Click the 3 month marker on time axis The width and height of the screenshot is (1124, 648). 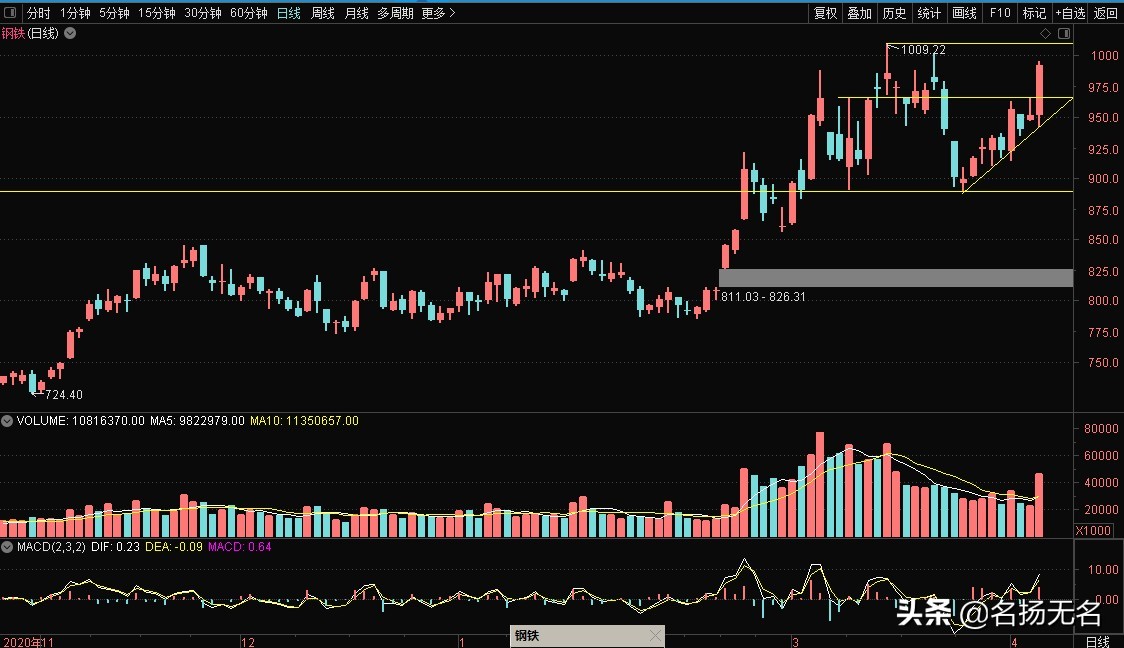tap(796, 642)
